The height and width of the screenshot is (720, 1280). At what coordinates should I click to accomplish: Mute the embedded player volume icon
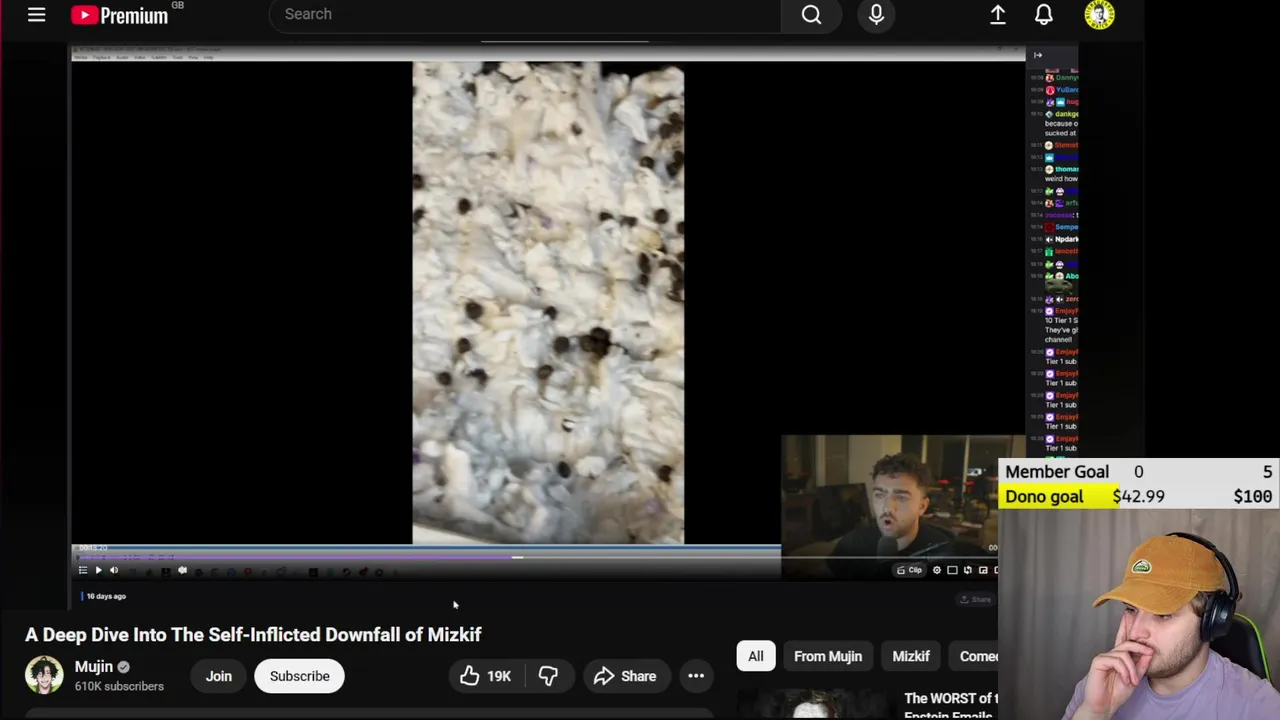(x=114, y=570)
